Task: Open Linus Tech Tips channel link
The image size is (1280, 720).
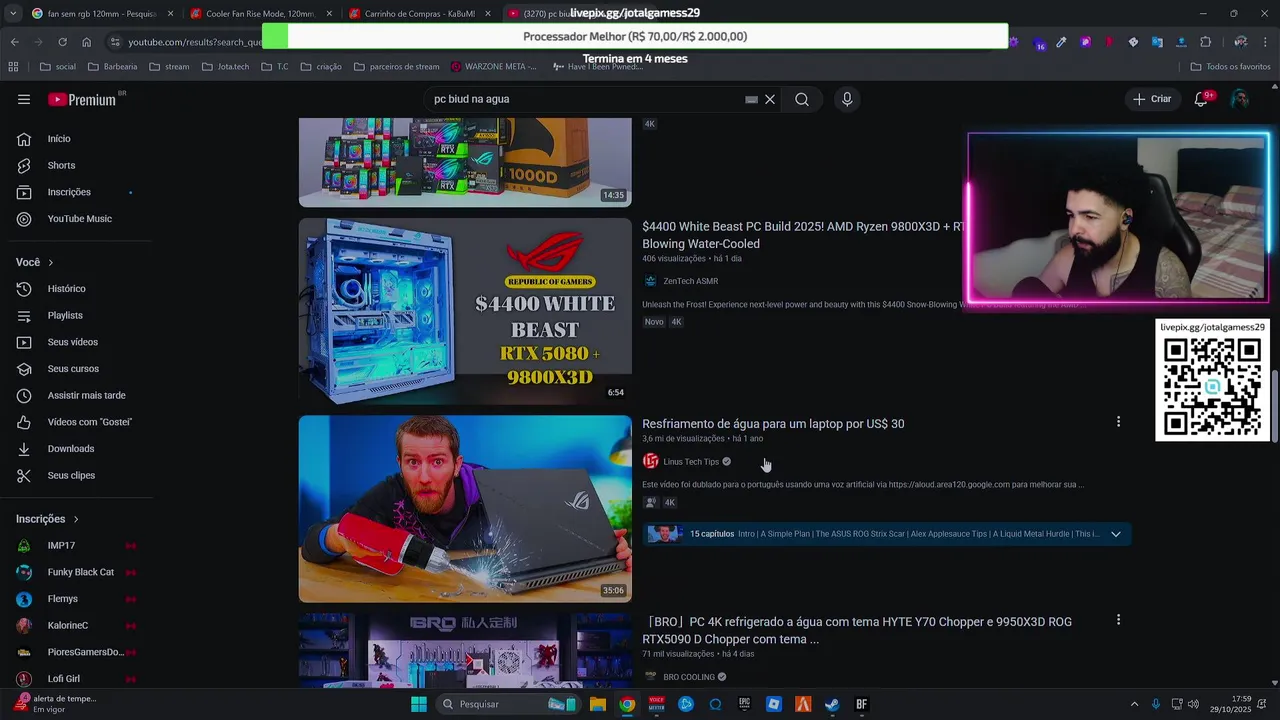Action: pos(691,462)
